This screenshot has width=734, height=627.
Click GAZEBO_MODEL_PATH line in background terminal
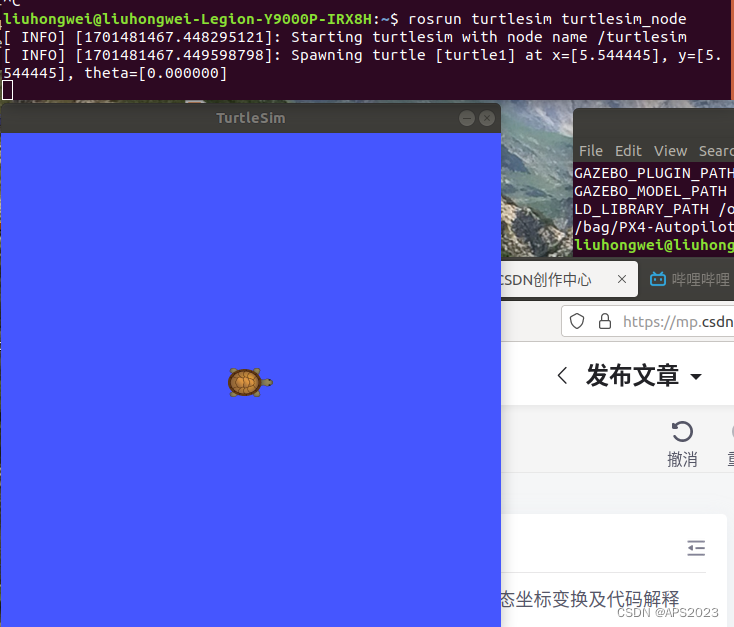coord(651,191)
